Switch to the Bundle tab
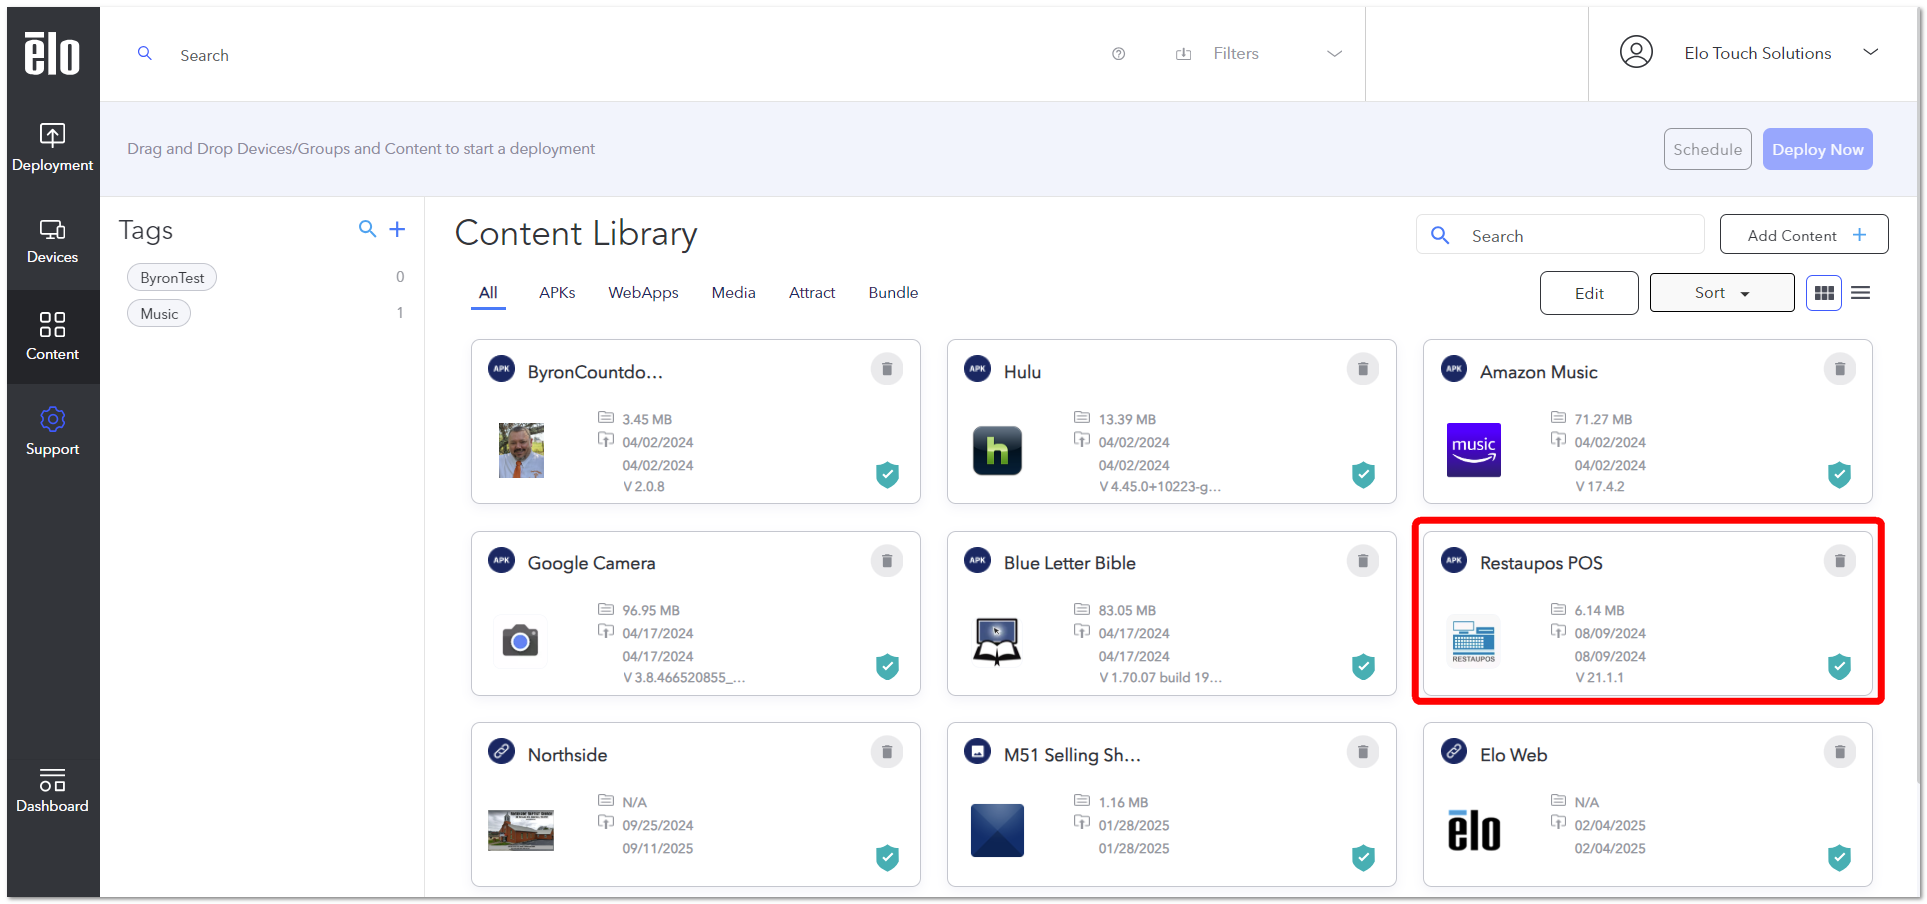 coord(893,293)
